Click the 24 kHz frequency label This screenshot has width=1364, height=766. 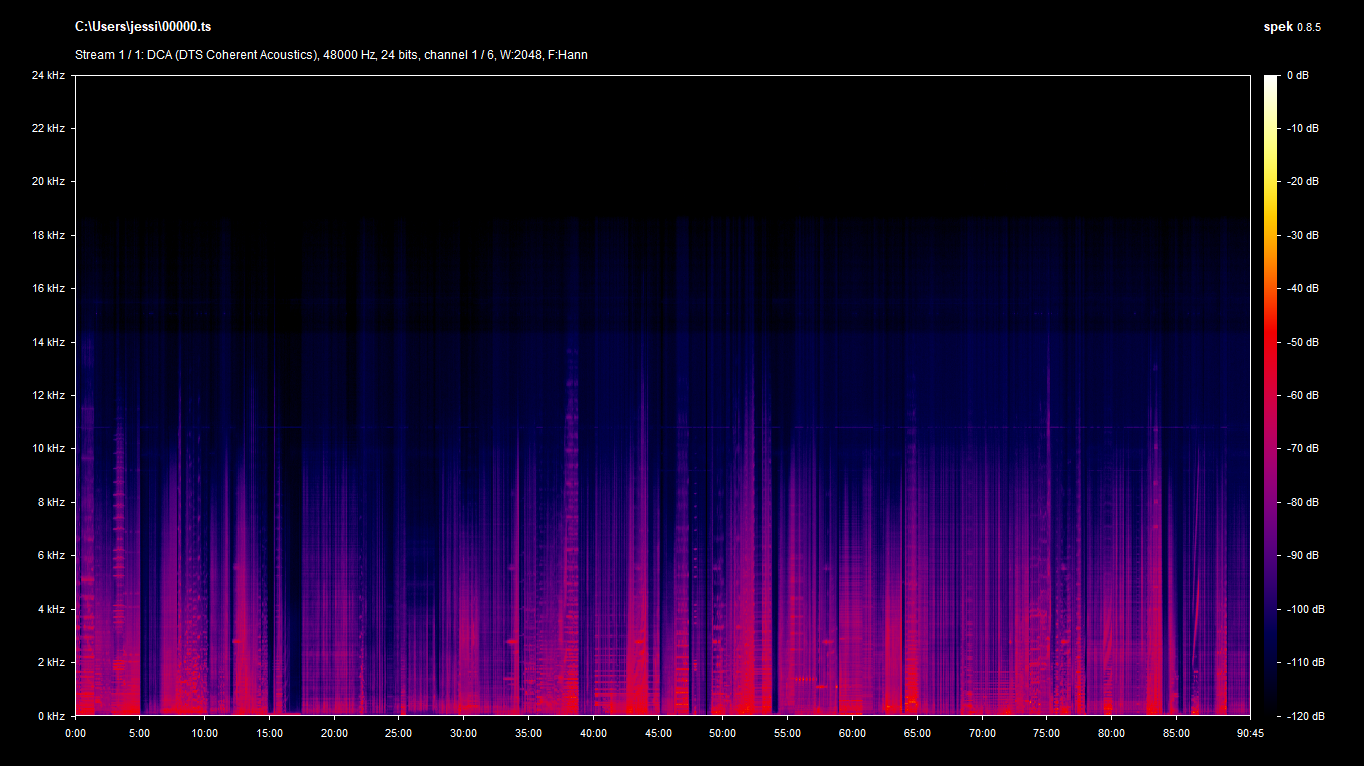click(48, 75)
